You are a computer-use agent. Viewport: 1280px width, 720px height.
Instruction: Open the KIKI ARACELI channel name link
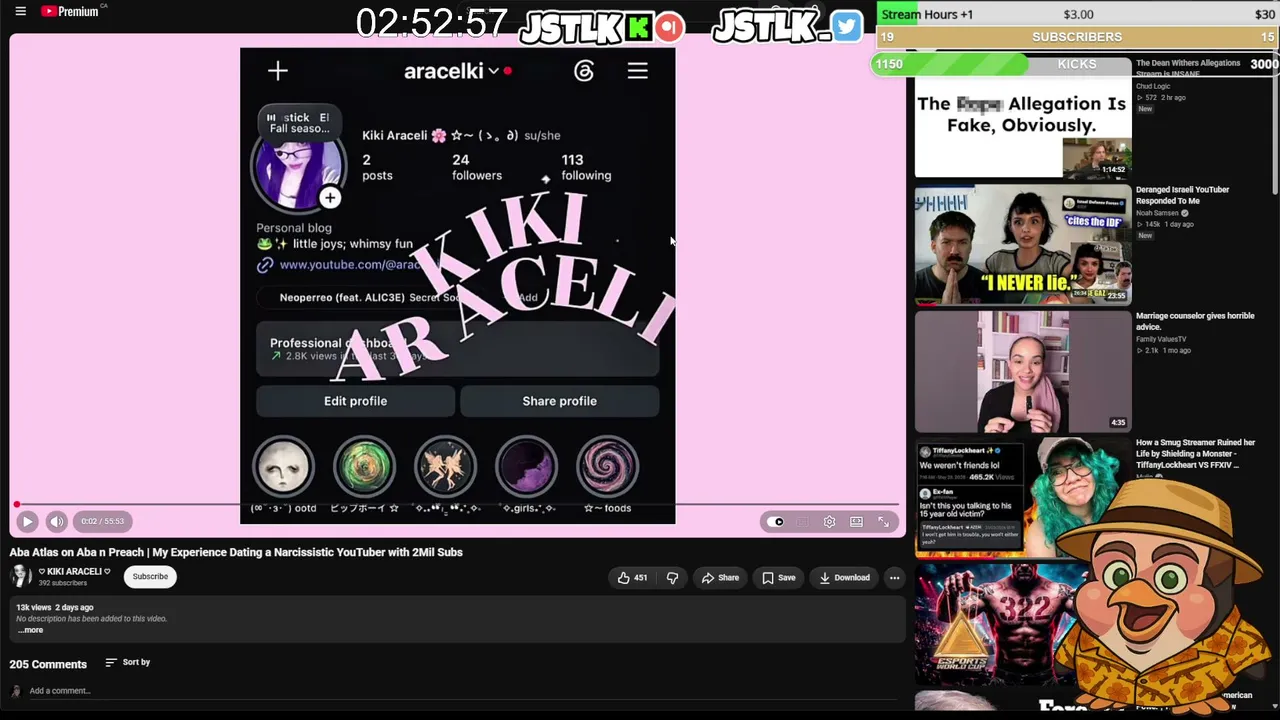(x=74, y=571)
